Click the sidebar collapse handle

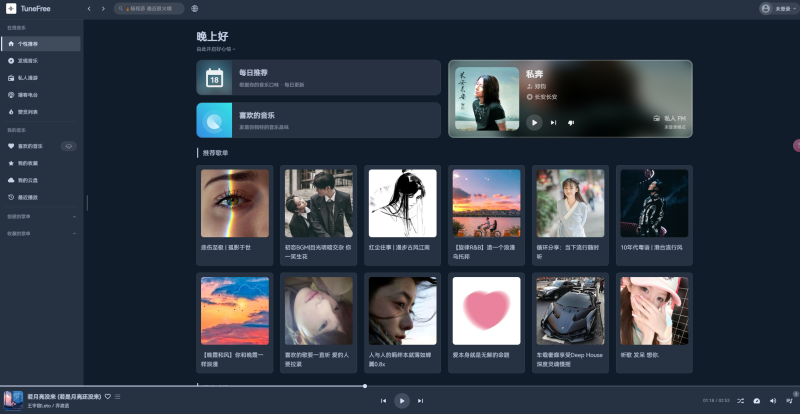tap(87, 203)
